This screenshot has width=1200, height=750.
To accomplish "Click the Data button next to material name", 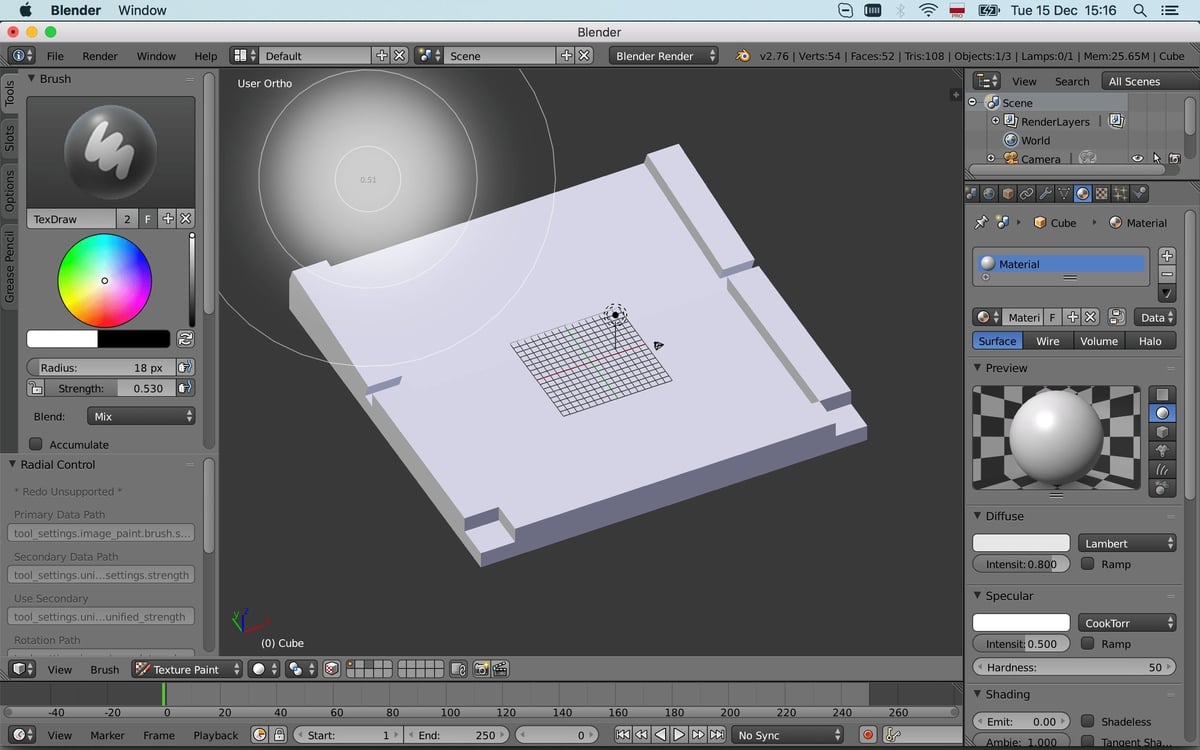I will pos(1154,317).
